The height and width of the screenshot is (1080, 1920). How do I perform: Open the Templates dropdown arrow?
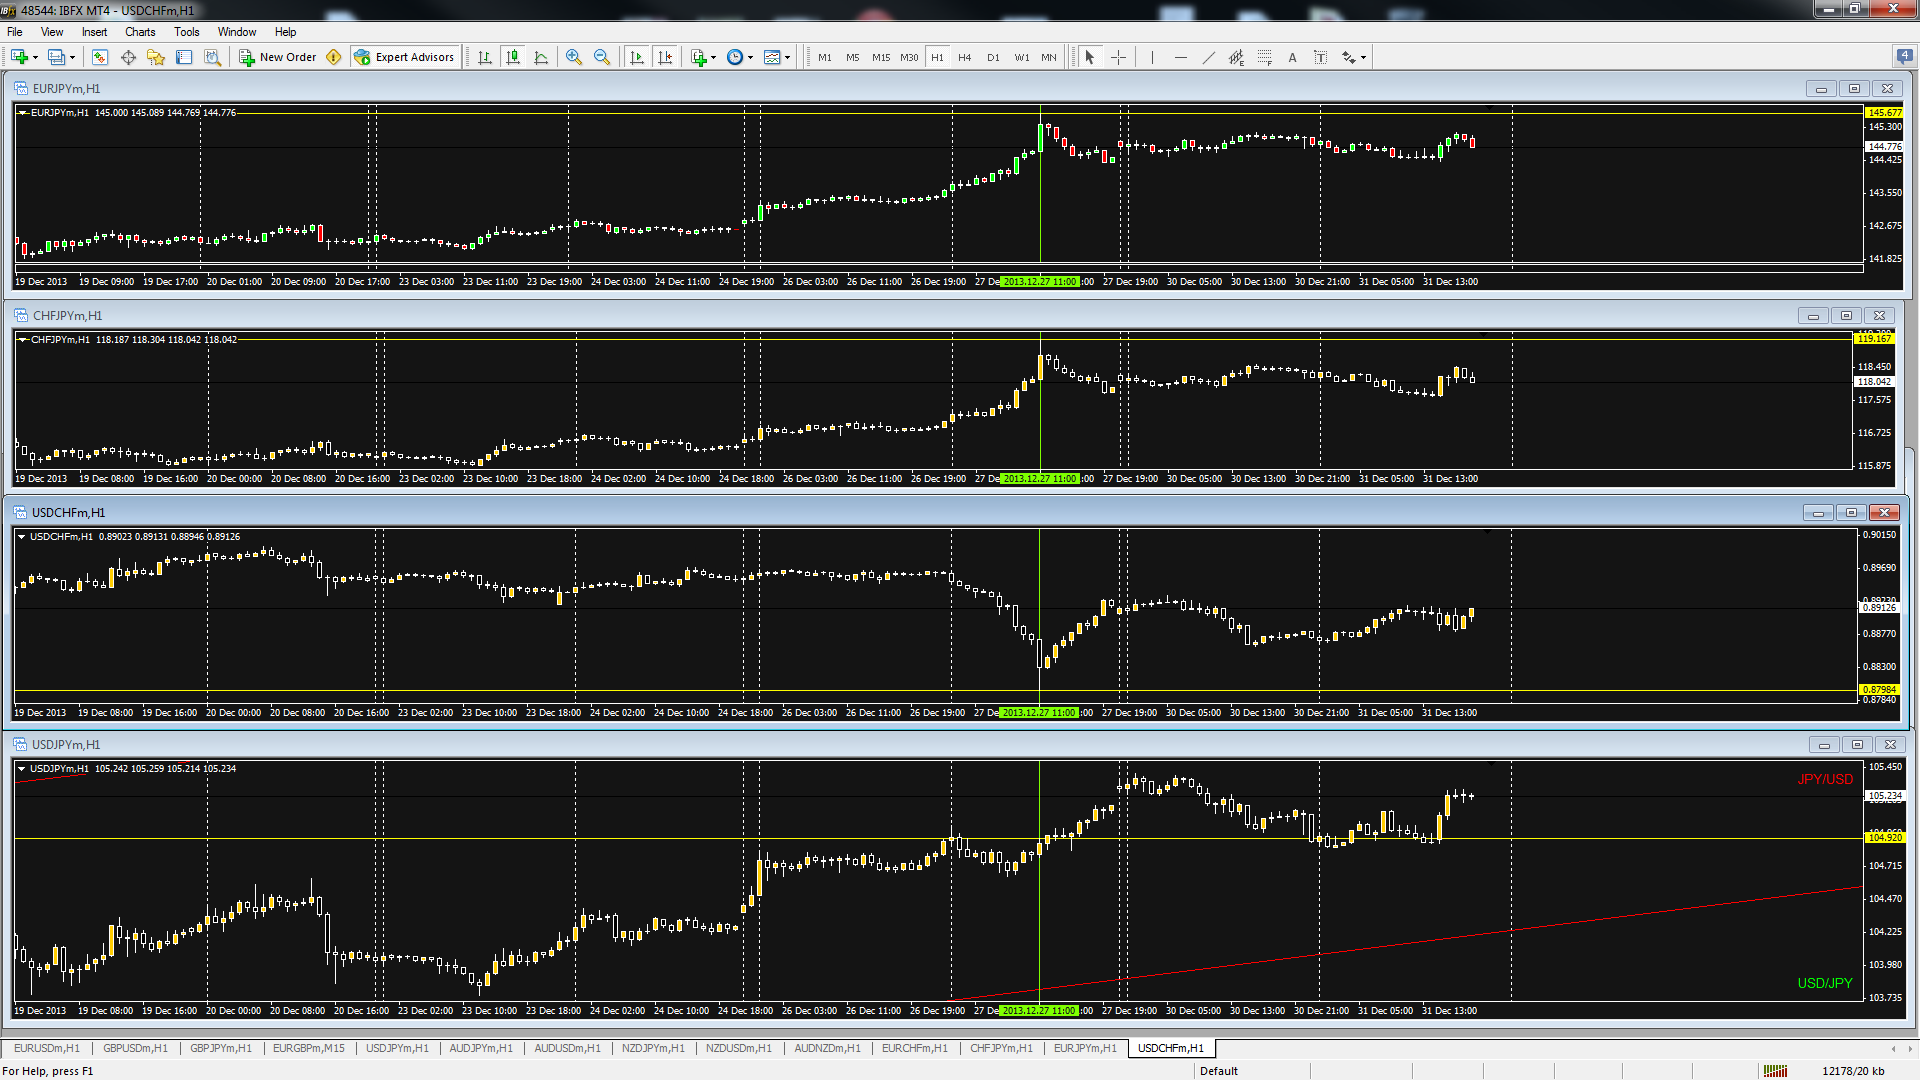pos(787,57)
